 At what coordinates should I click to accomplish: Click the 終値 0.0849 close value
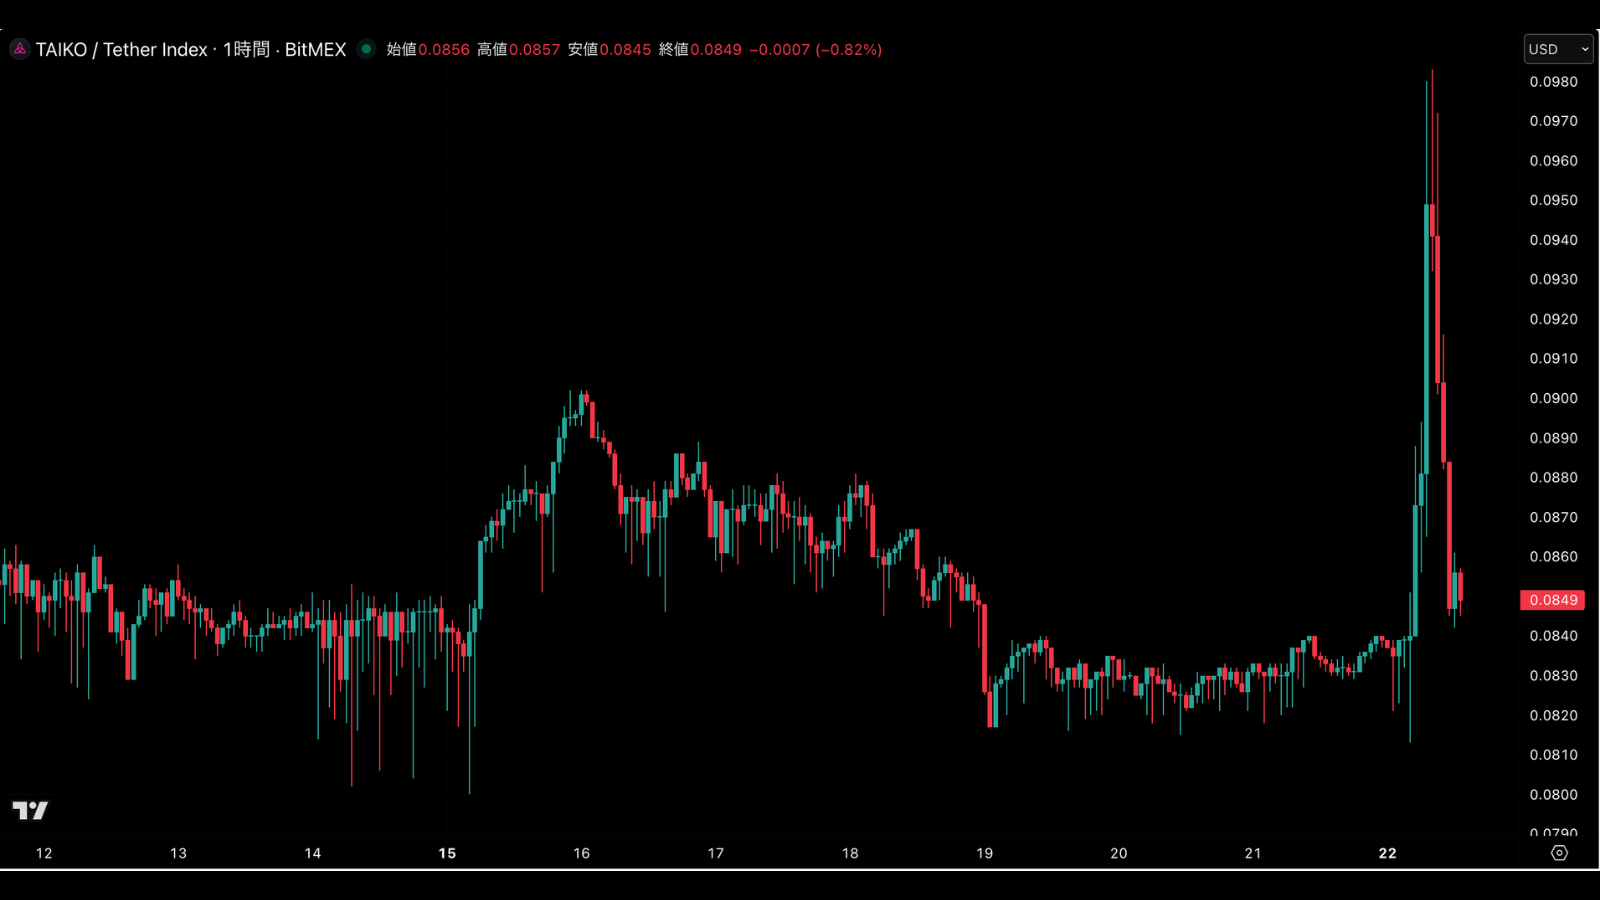tap(700, 49)
